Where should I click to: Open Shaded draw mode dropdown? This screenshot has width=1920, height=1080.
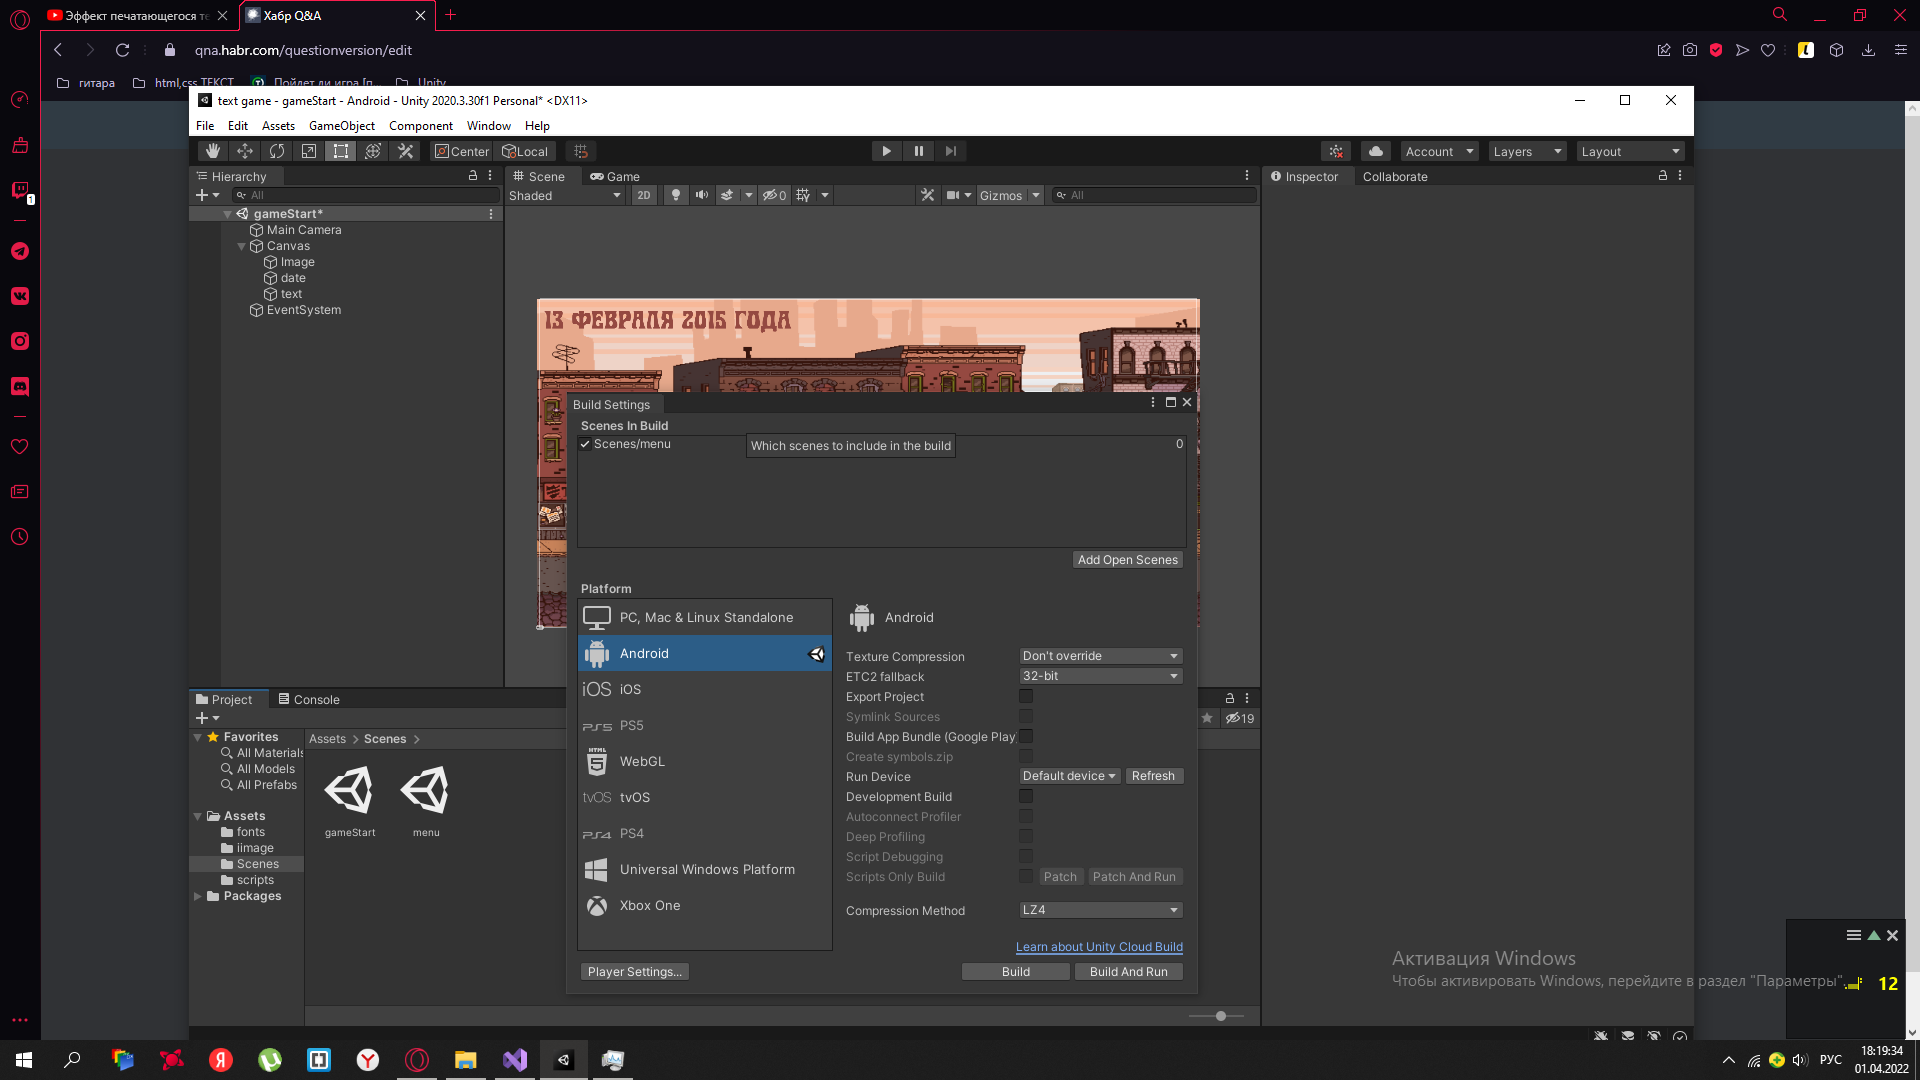click(x=565, y=195)
